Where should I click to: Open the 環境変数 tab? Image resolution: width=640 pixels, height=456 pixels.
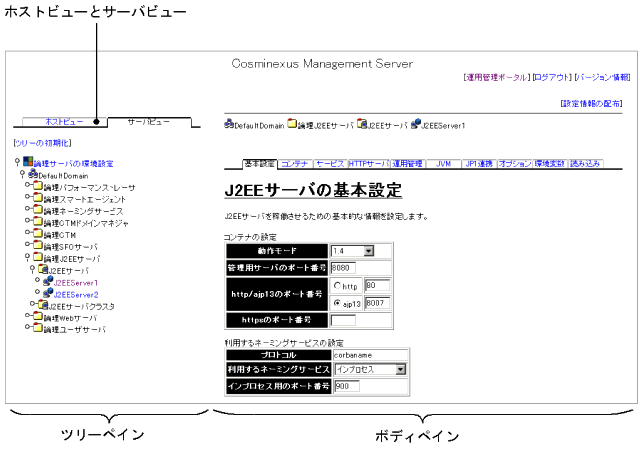point(550,164)
